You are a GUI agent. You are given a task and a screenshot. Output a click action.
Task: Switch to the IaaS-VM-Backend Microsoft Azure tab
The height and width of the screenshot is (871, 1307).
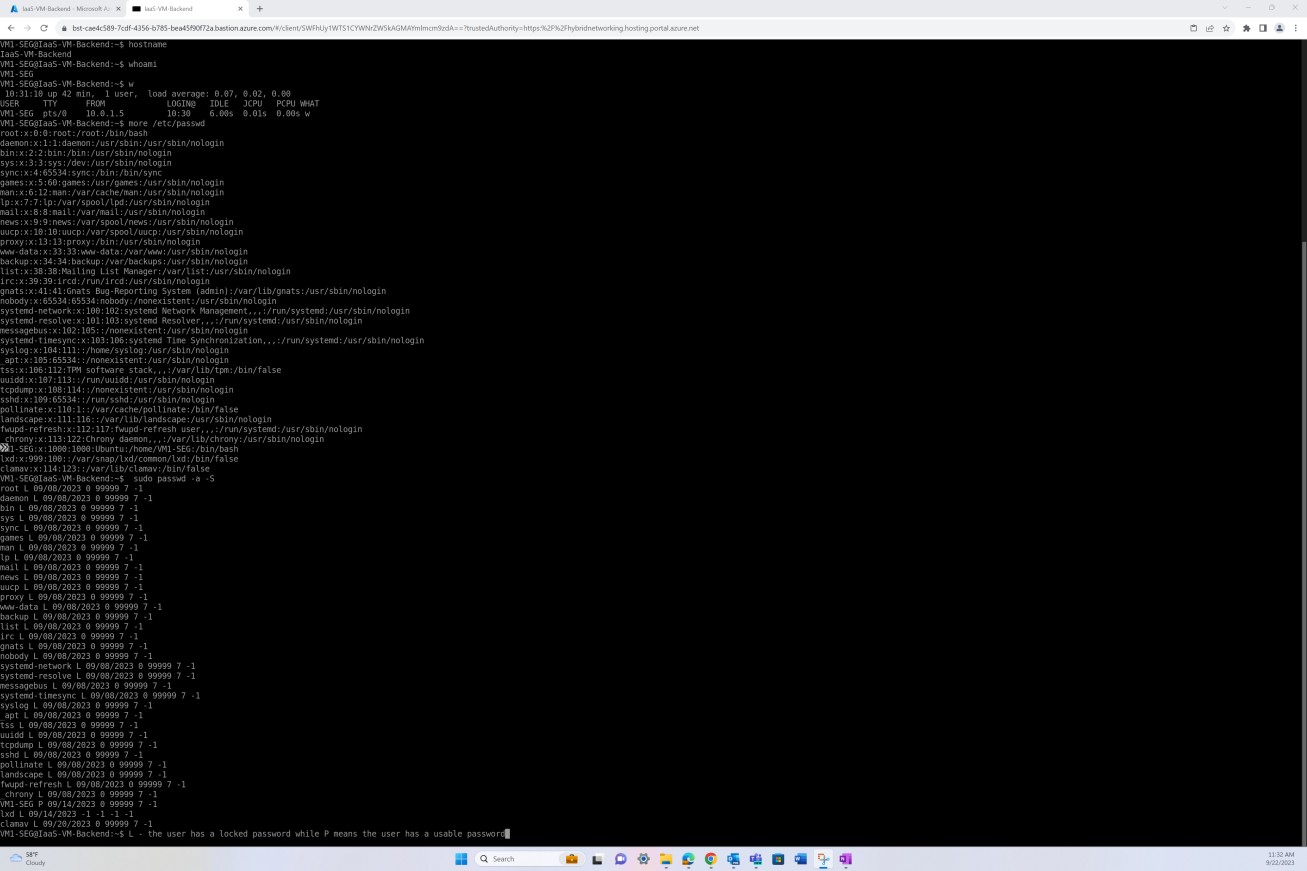60,8
